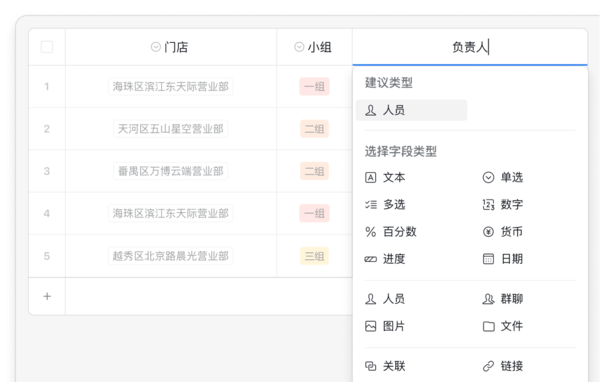The height and width of the screenshot is (382, 600).
Task: Pick the 货币 currency icon
Action: coord(488,232)
